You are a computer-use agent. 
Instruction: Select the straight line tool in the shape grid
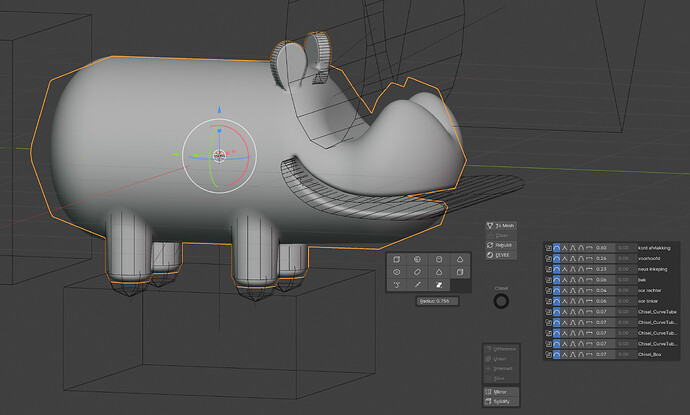[x=418, y=285]
